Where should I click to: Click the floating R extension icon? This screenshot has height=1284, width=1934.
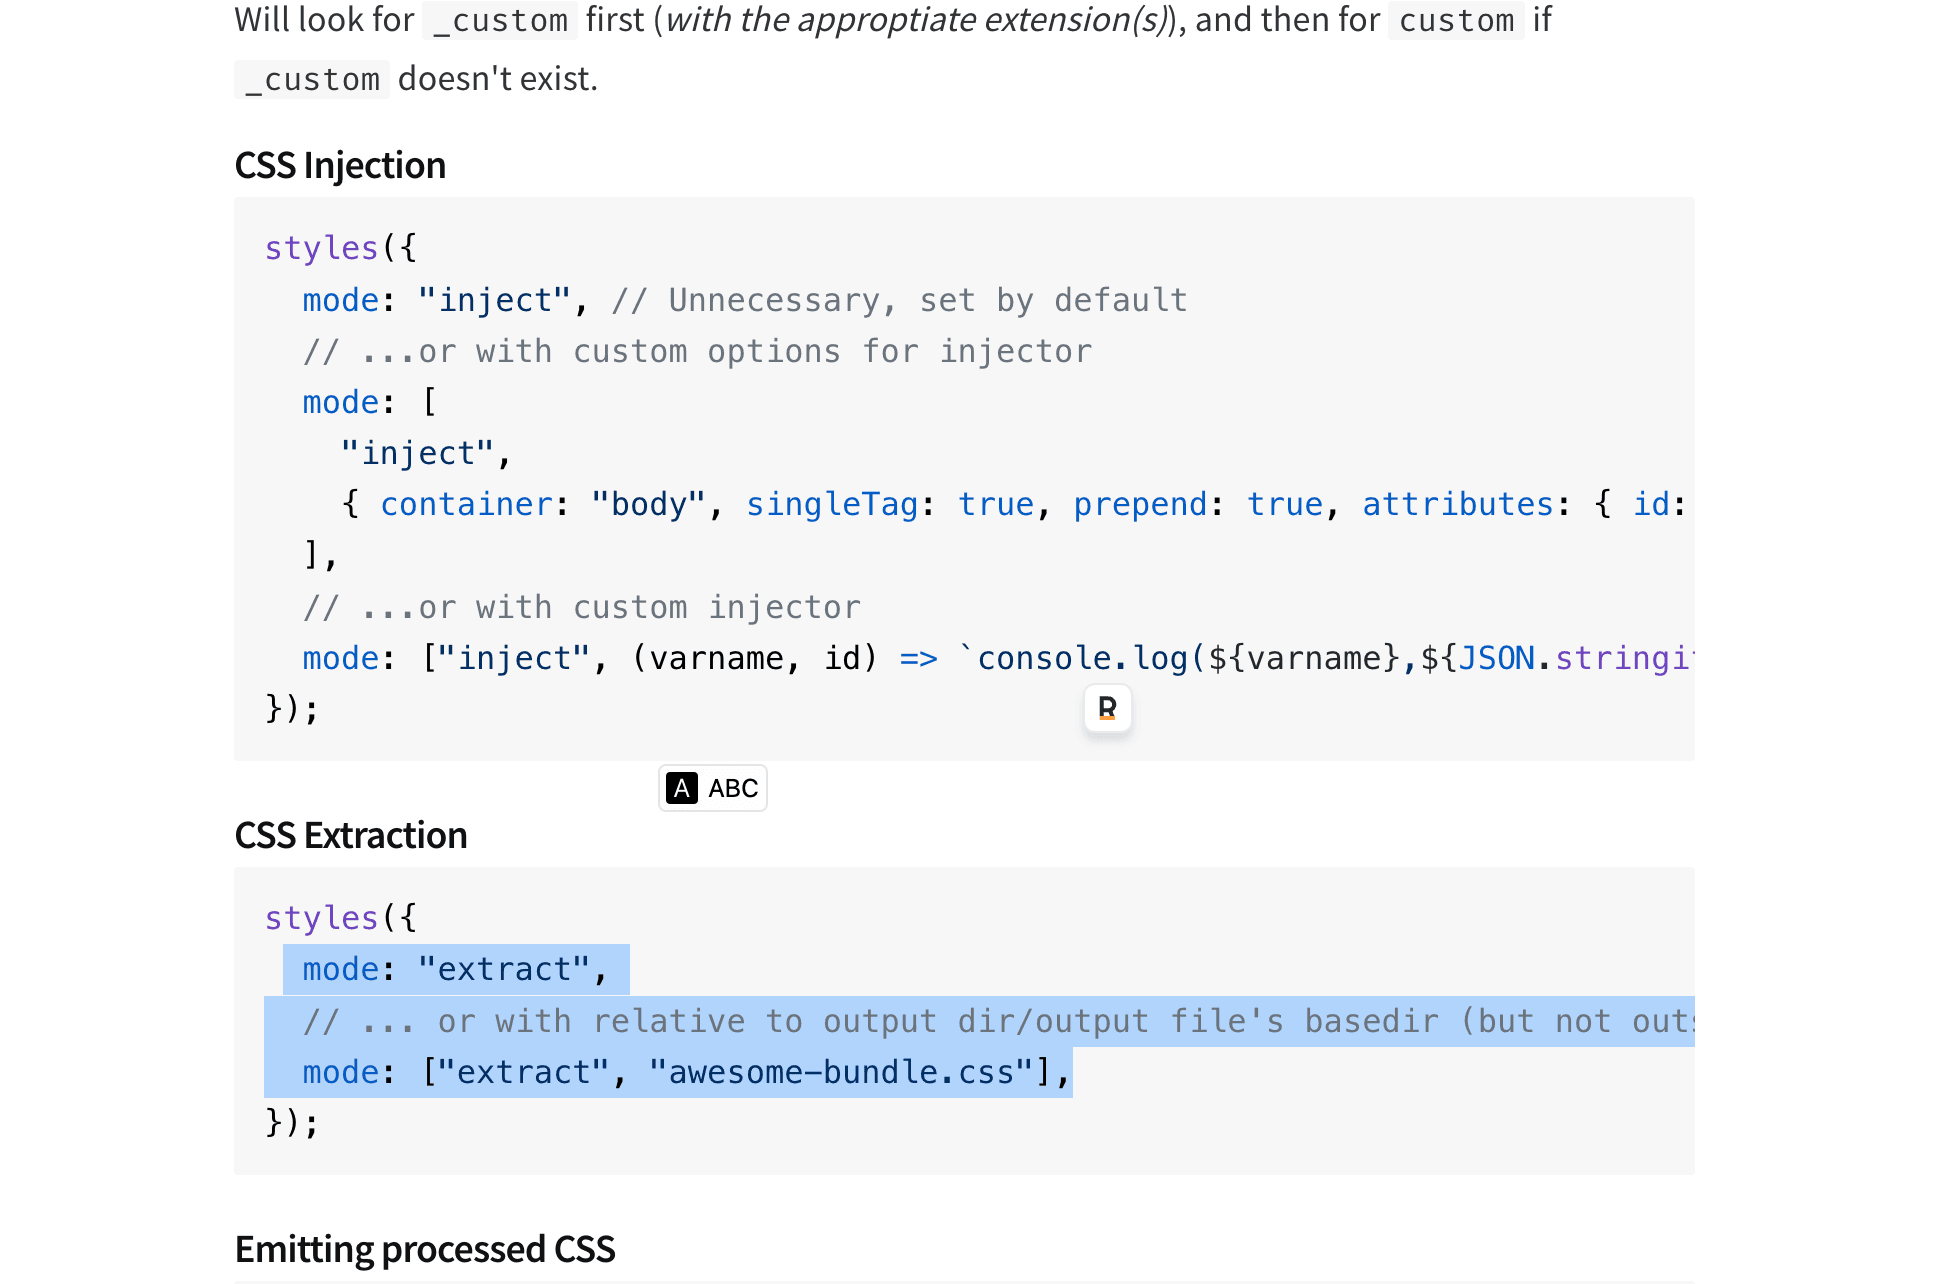pos(1107,709)
